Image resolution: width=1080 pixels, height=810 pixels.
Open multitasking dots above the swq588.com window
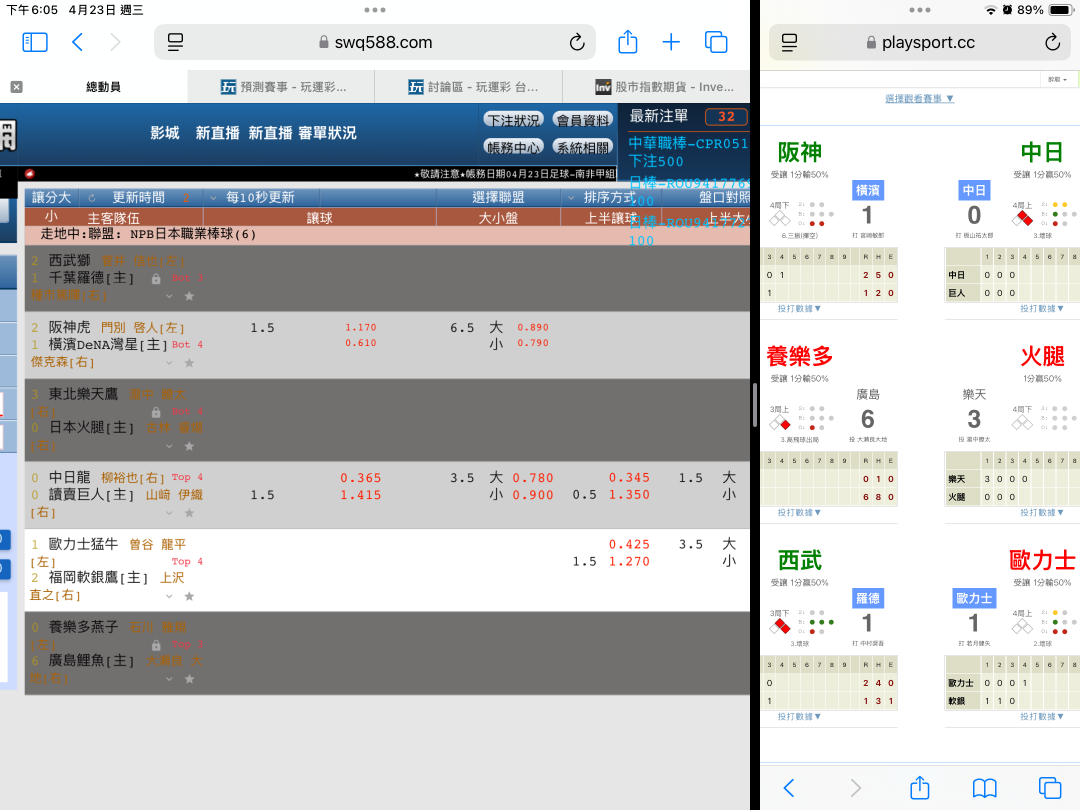(375, 10)
